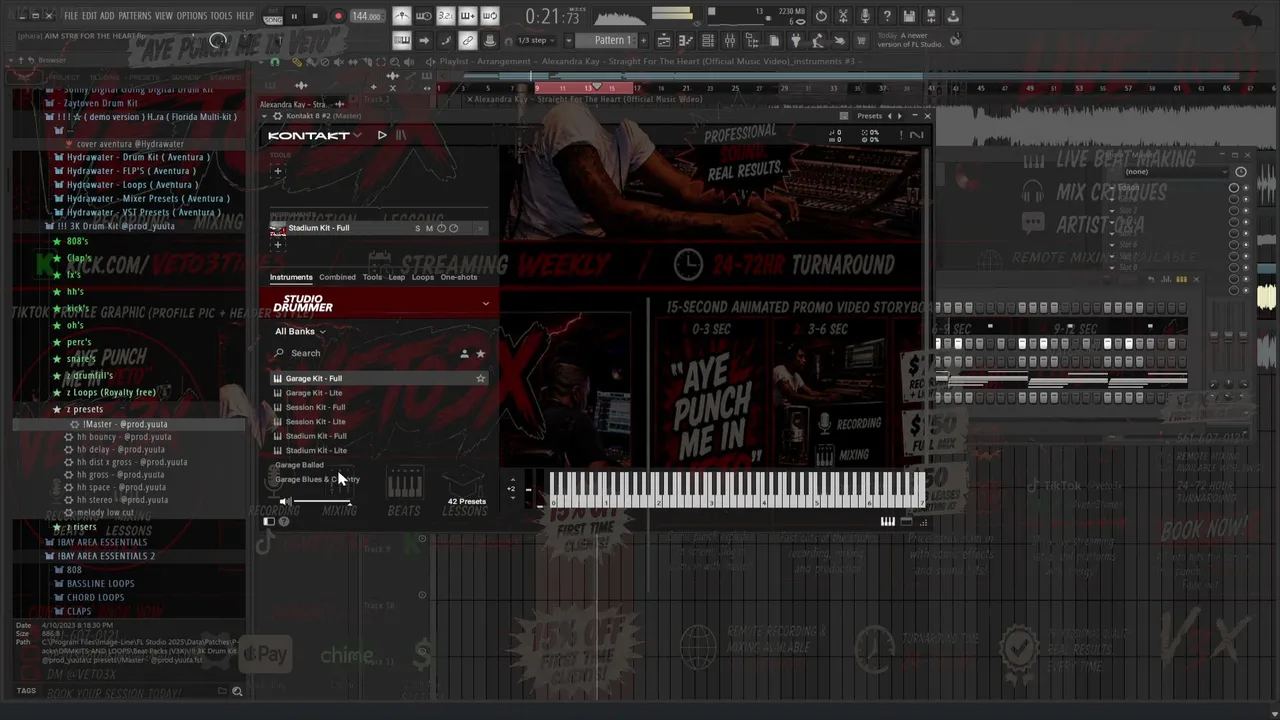1280x720 pixels.
Task: Toggle the Kontakt keyboard view icon
Action: point(887,522)
